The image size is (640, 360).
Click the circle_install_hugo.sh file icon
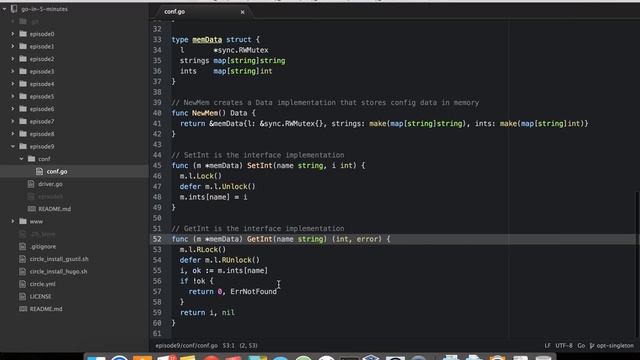(22, 271)
